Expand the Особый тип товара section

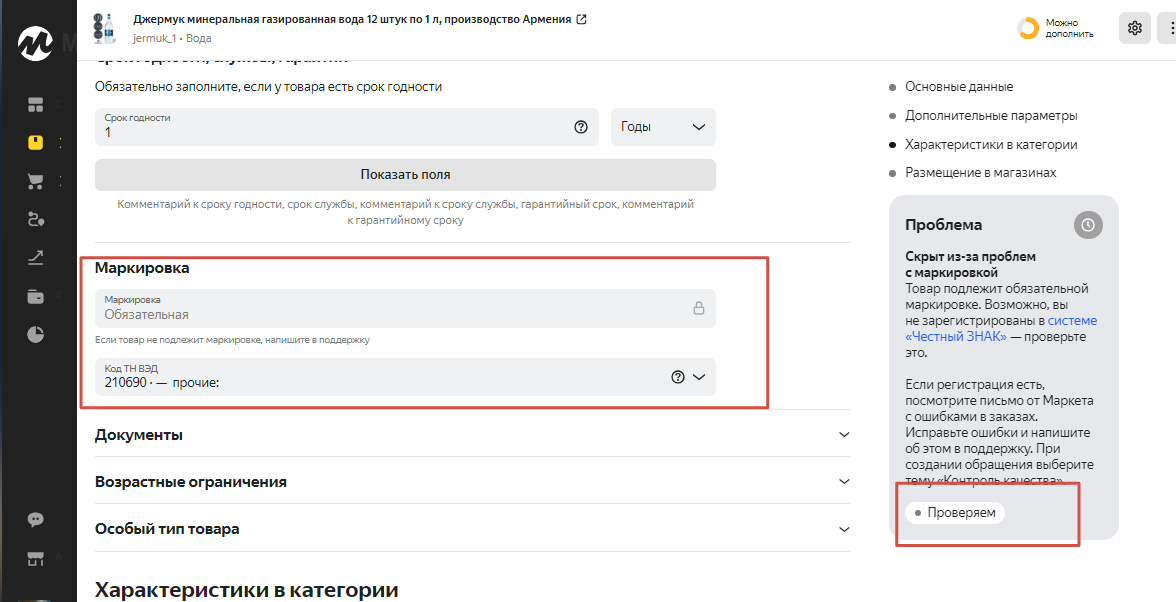coord(472,529)
